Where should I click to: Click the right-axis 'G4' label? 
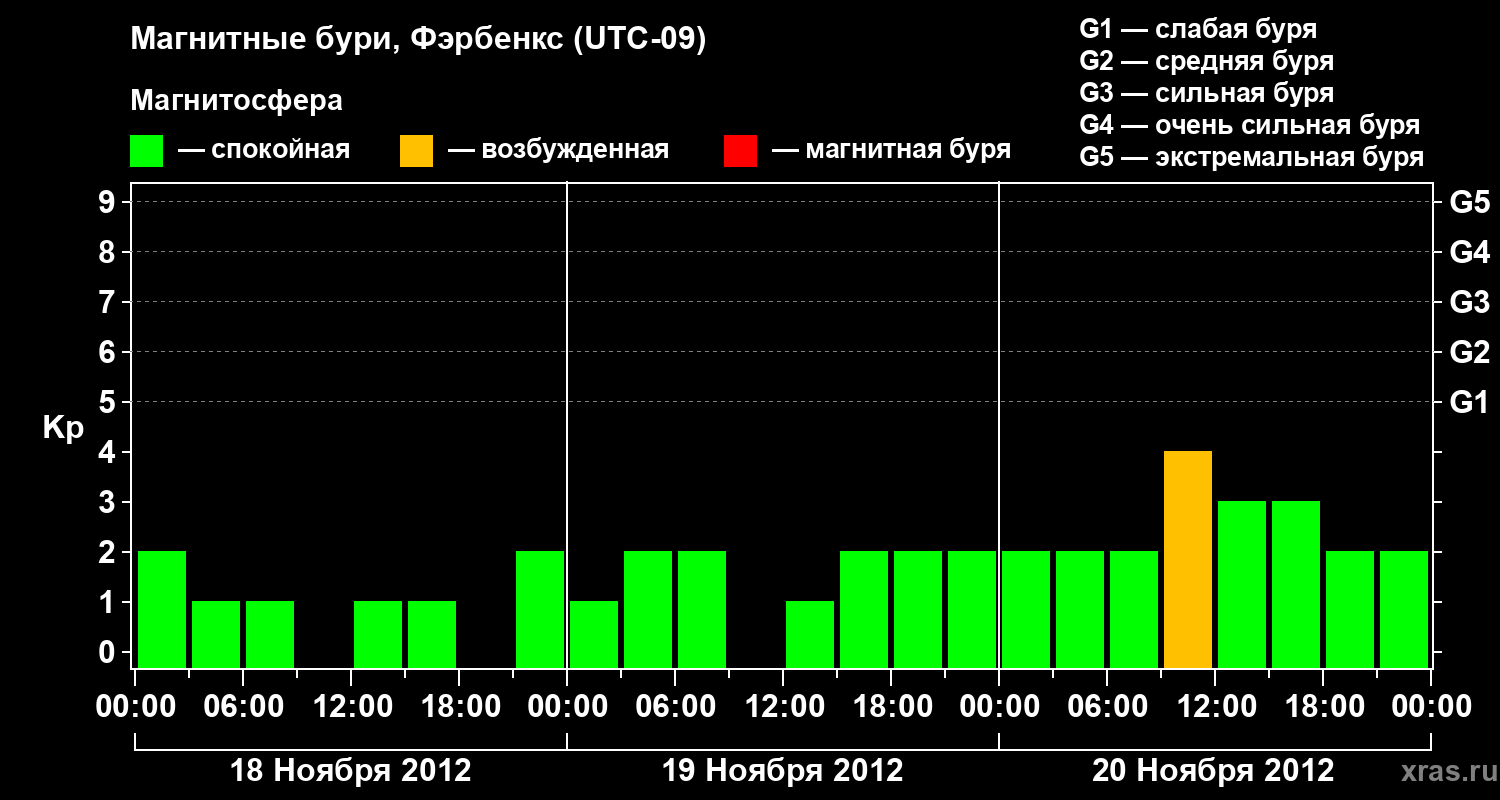coord(1470,253)
